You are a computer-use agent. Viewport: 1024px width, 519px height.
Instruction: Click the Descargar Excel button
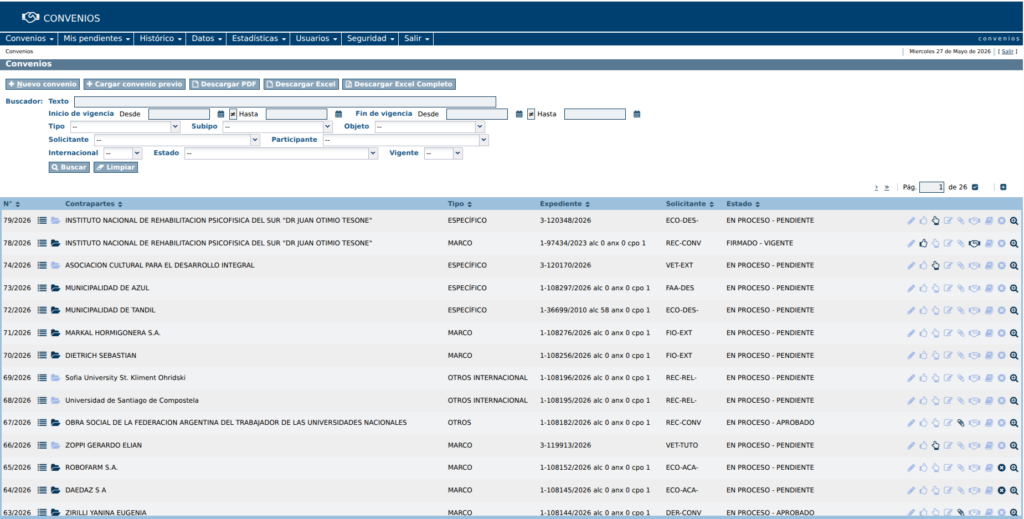pyautogui.click(x=301, y=84)
